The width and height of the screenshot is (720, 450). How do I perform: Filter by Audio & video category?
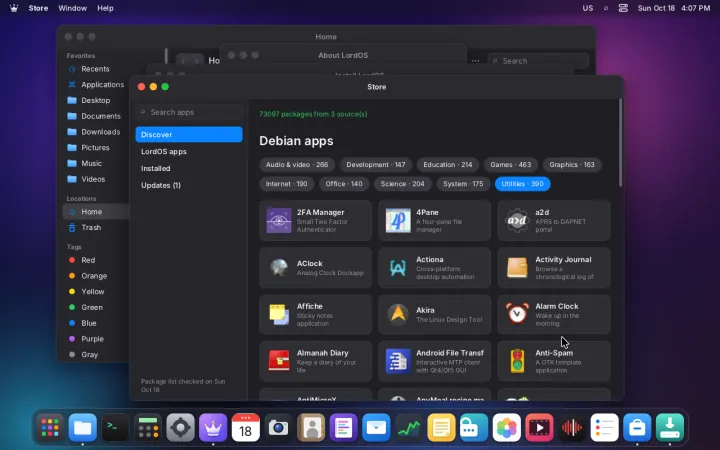[297, 164]
